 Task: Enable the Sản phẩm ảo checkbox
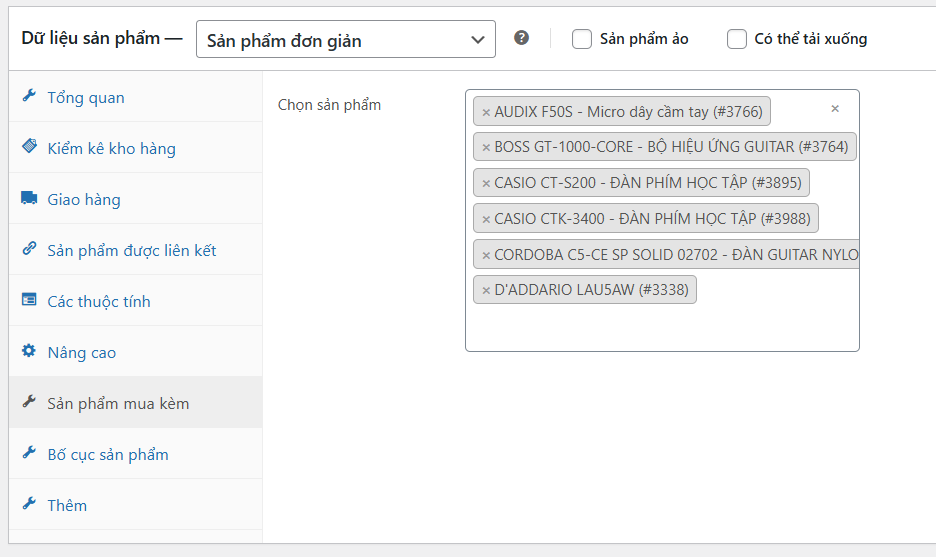581,39
